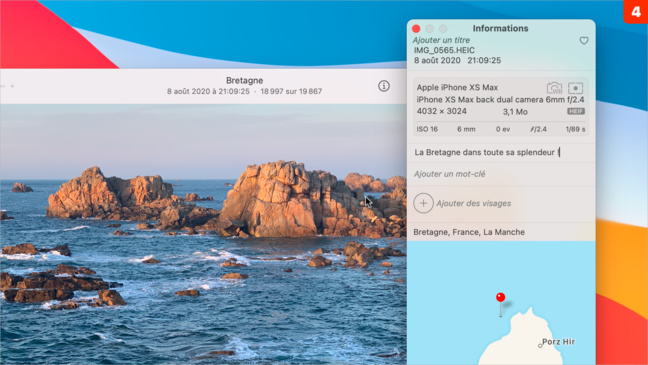The height and width of the screenshot is (365, 648).
Task: Click the rocky coast photo
Action: pos(203,234)
